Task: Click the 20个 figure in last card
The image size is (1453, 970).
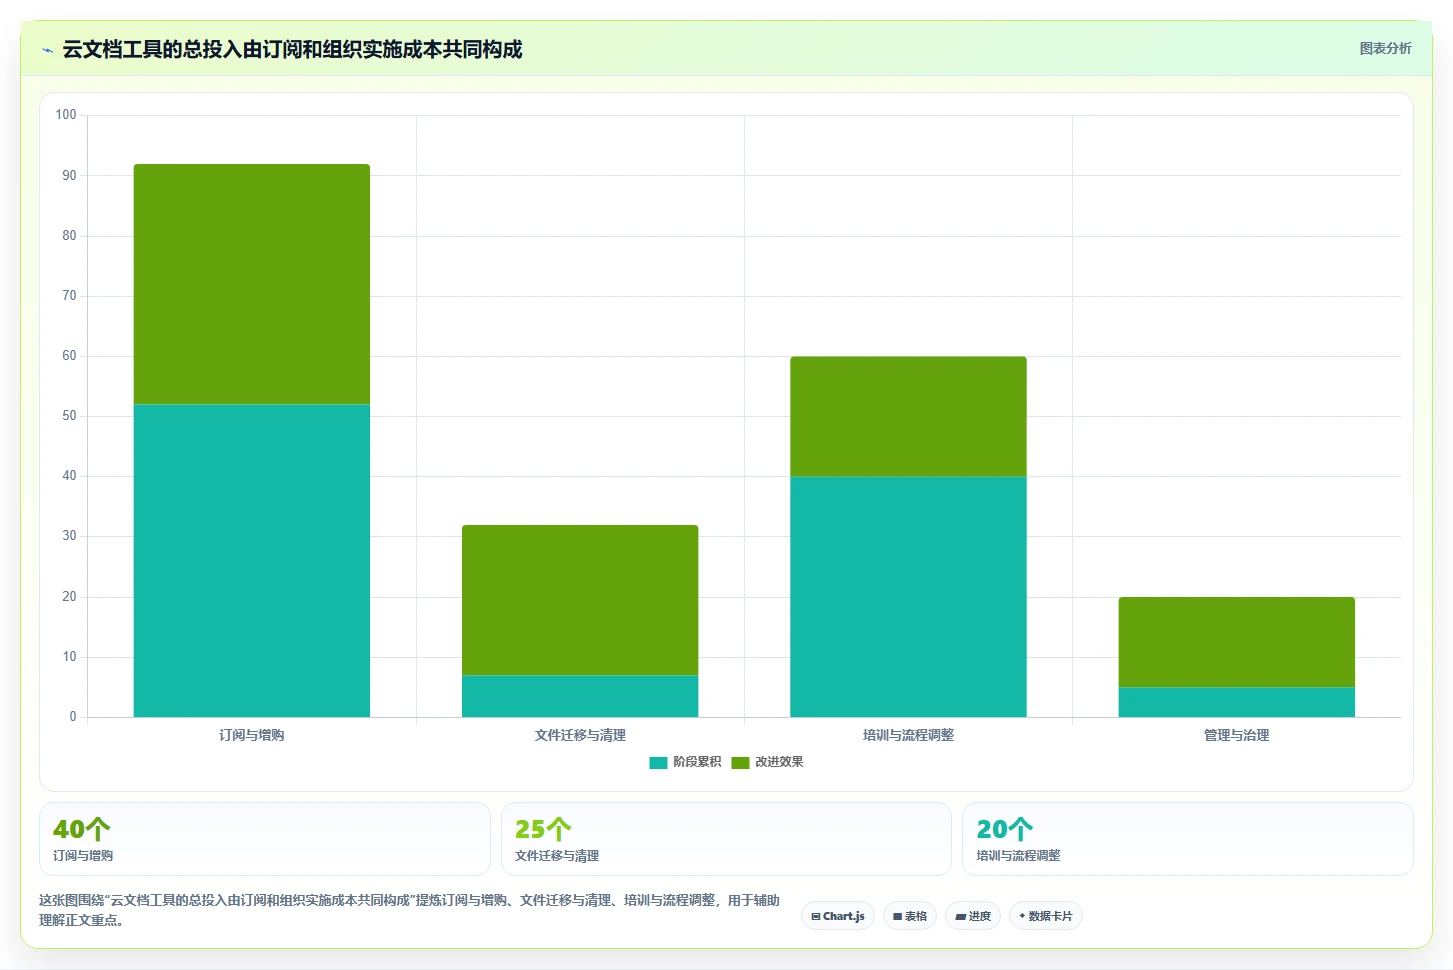Action: tap(1005, 829)
